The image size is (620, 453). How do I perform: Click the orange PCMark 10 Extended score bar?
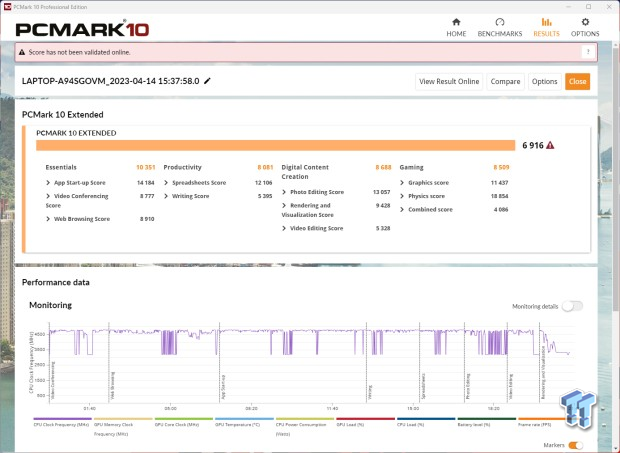pos(276,145)
